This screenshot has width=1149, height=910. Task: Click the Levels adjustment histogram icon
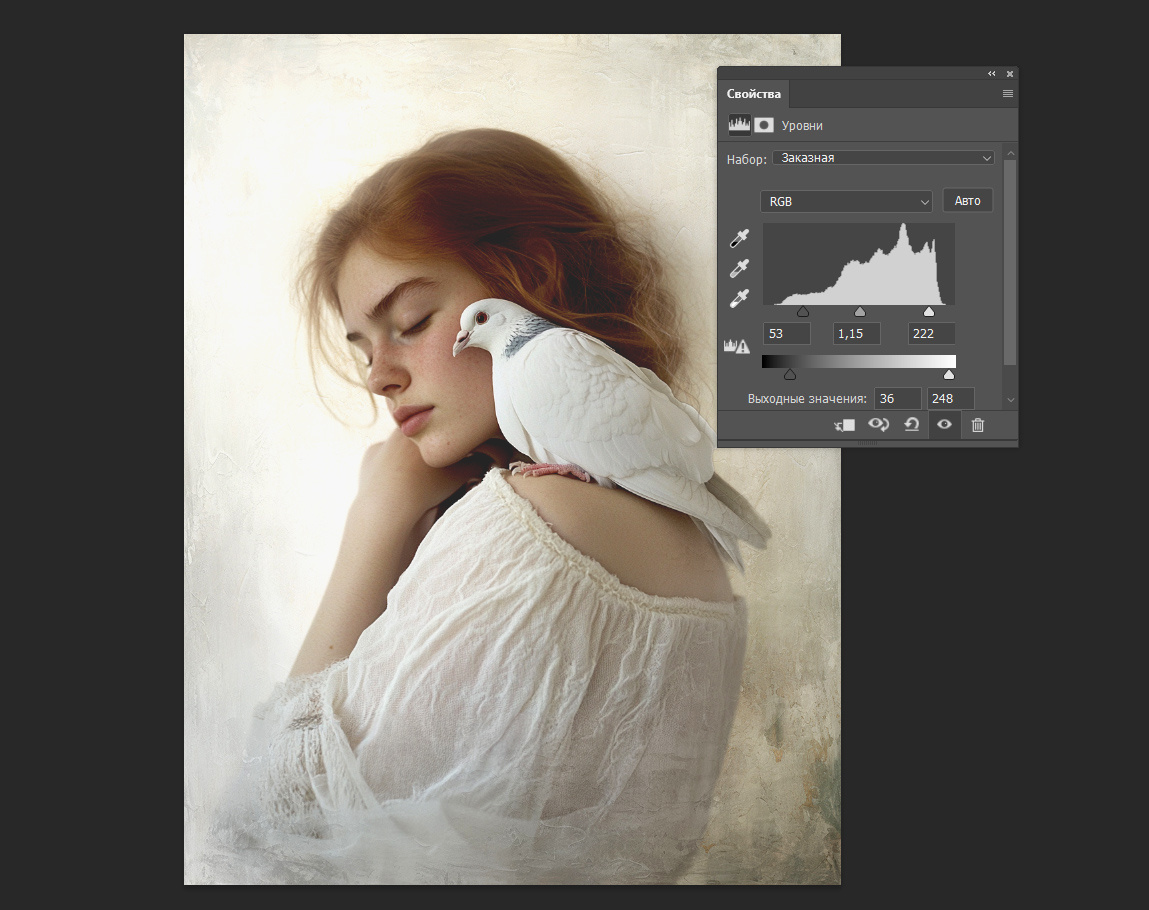point(739,125)
